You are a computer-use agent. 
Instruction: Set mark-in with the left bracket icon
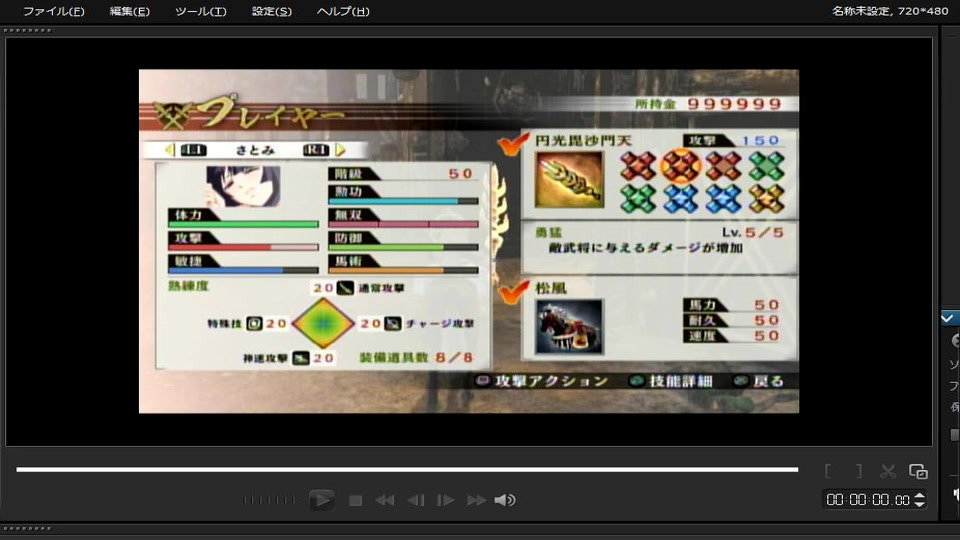point(828,471)
